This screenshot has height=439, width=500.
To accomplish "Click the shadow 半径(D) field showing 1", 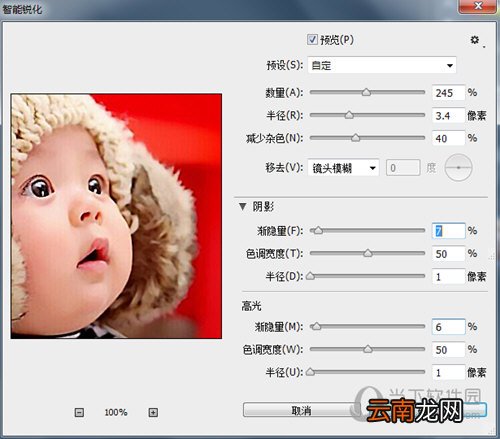I will 448,277.
